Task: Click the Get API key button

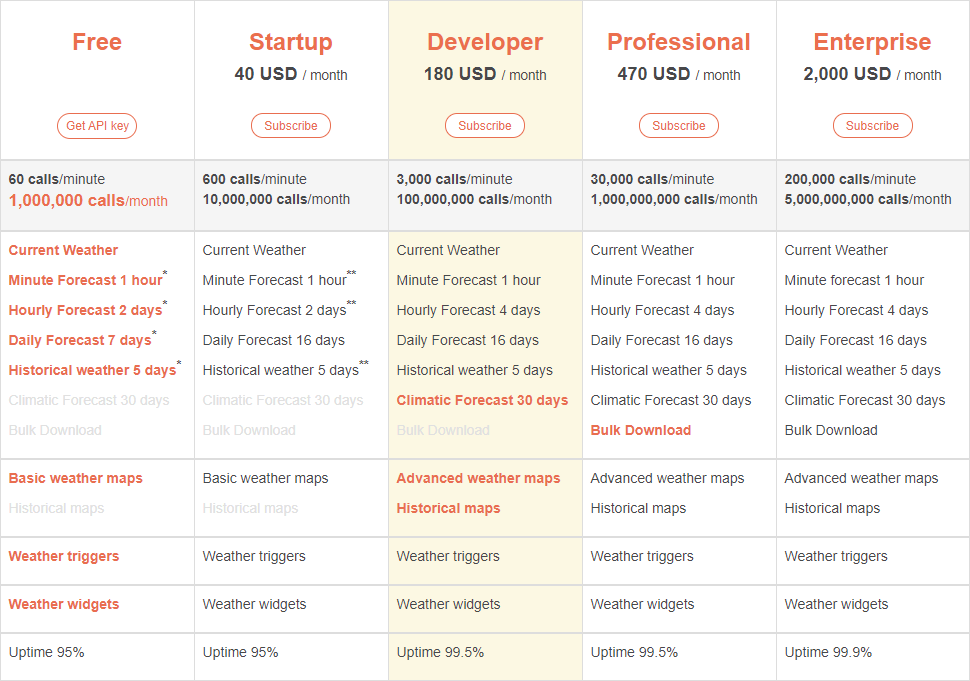Action: pos(97,126)
